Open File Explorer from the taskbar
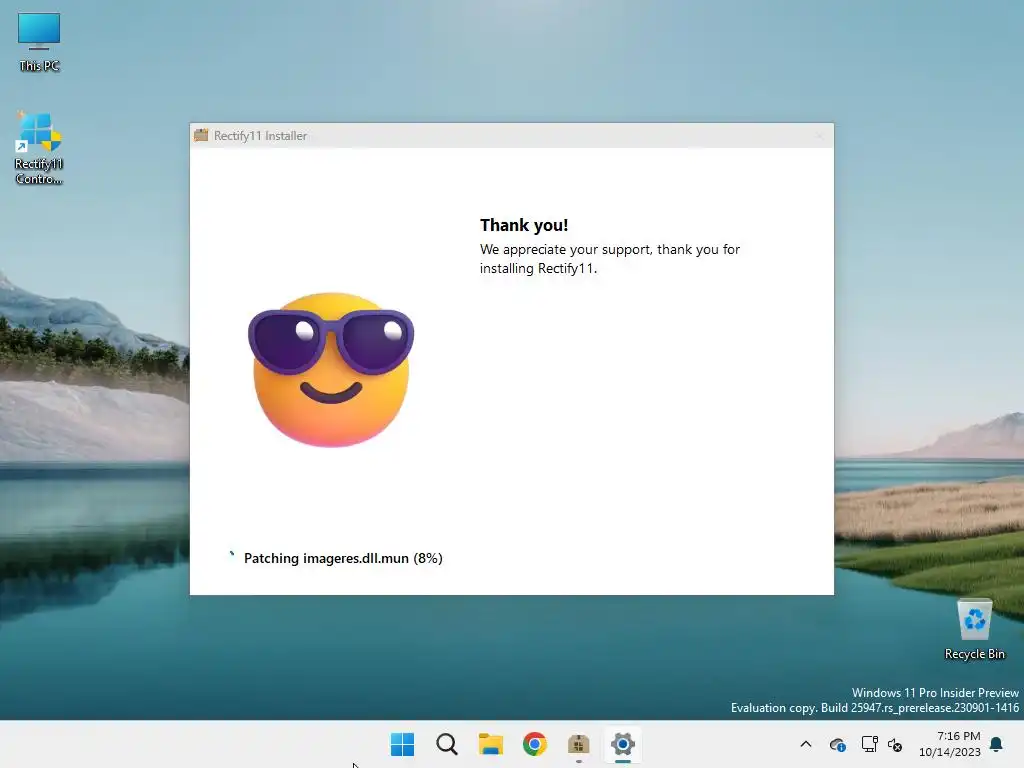The height and width of the screenshot is (768, 1024). [x=490, y=744]
